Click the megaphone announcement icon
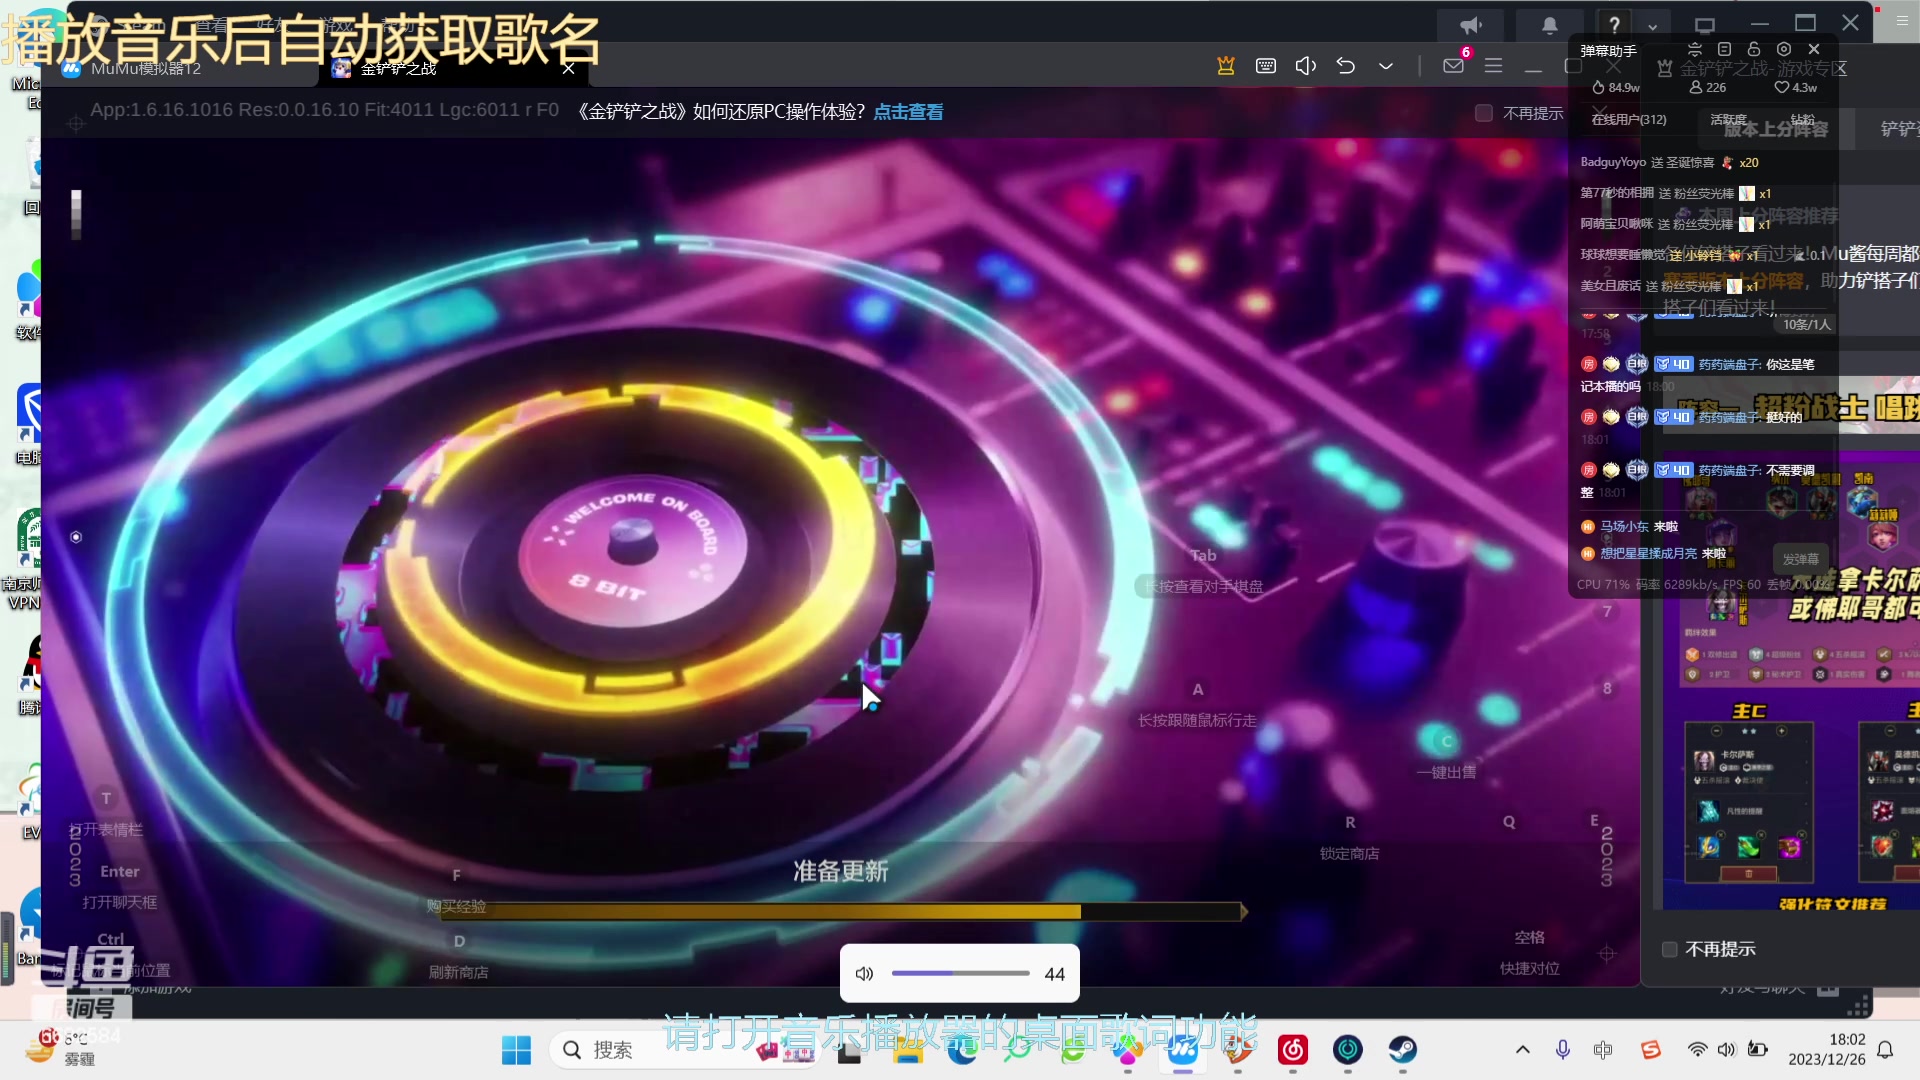Screen dimensions: 1920x1080 click(1470, 26)
